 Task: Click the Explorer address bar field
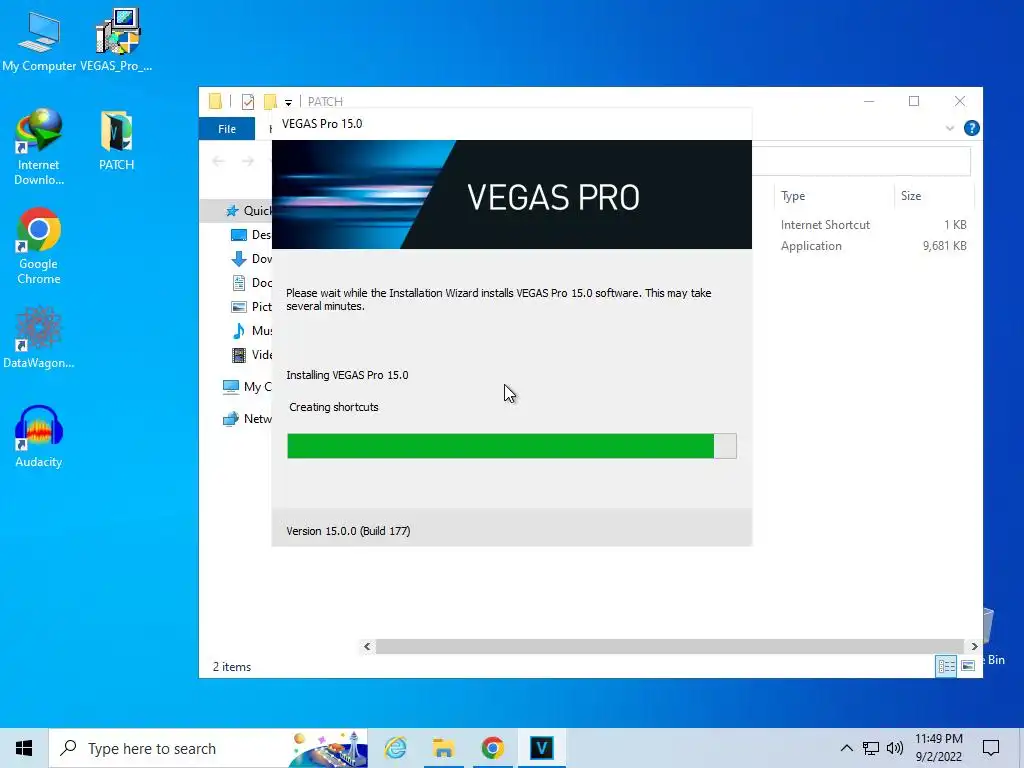click(x=861, y=161)
